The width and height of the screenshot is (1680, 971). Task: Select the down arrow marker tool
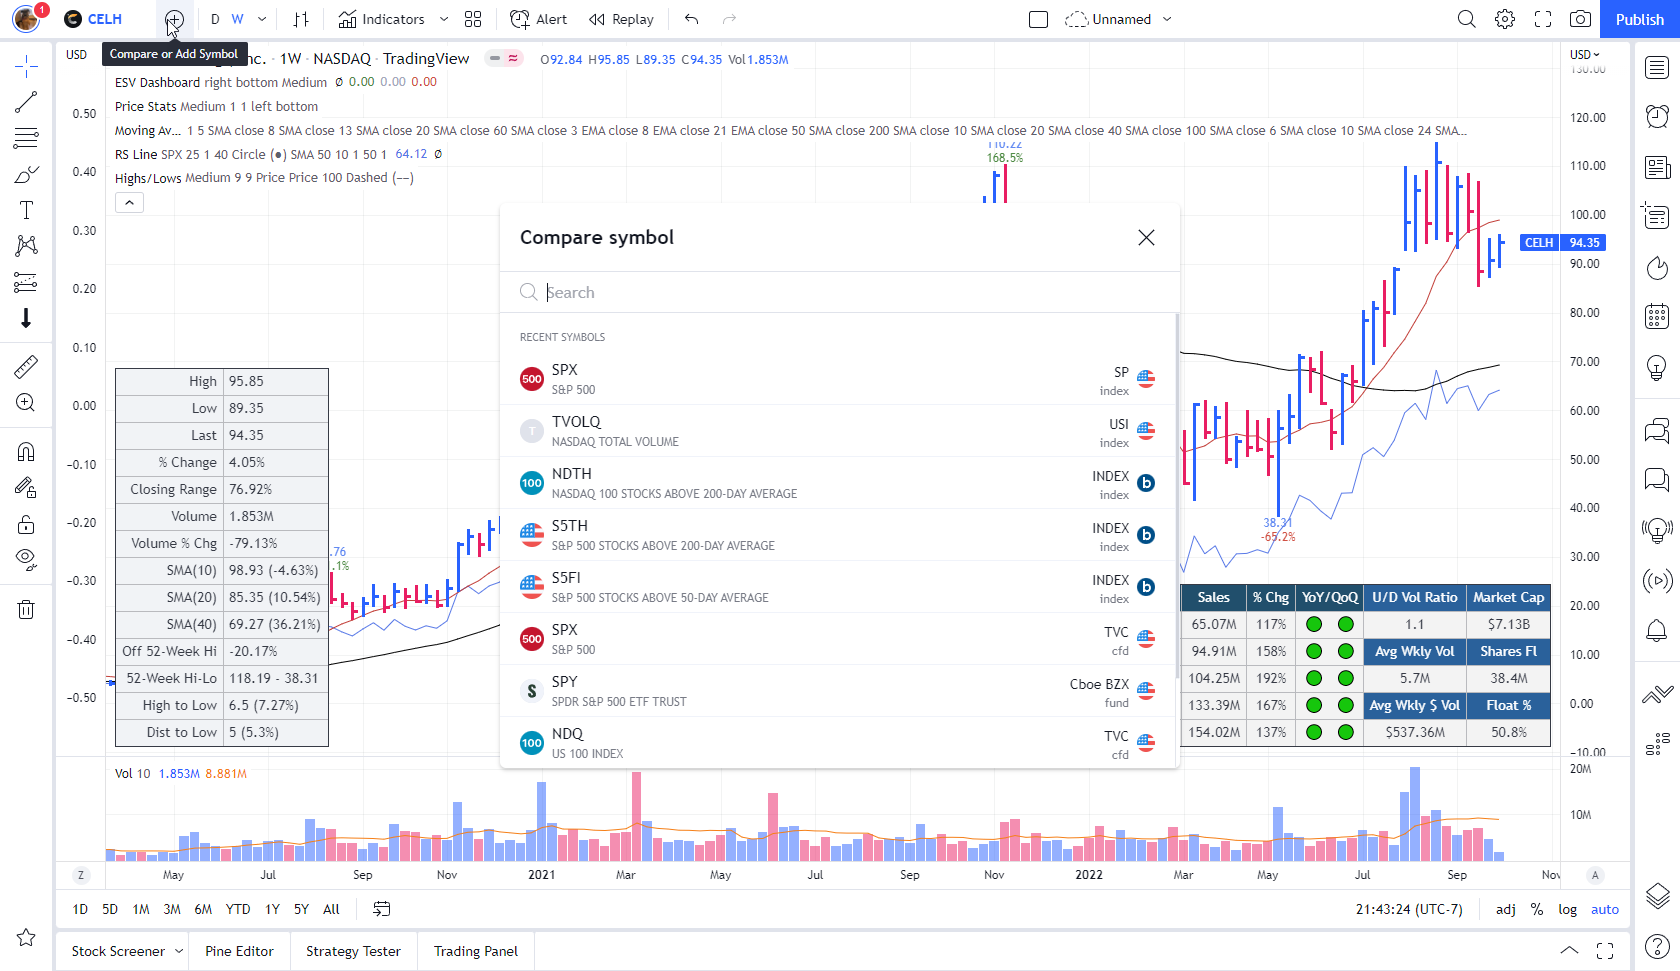26,318
